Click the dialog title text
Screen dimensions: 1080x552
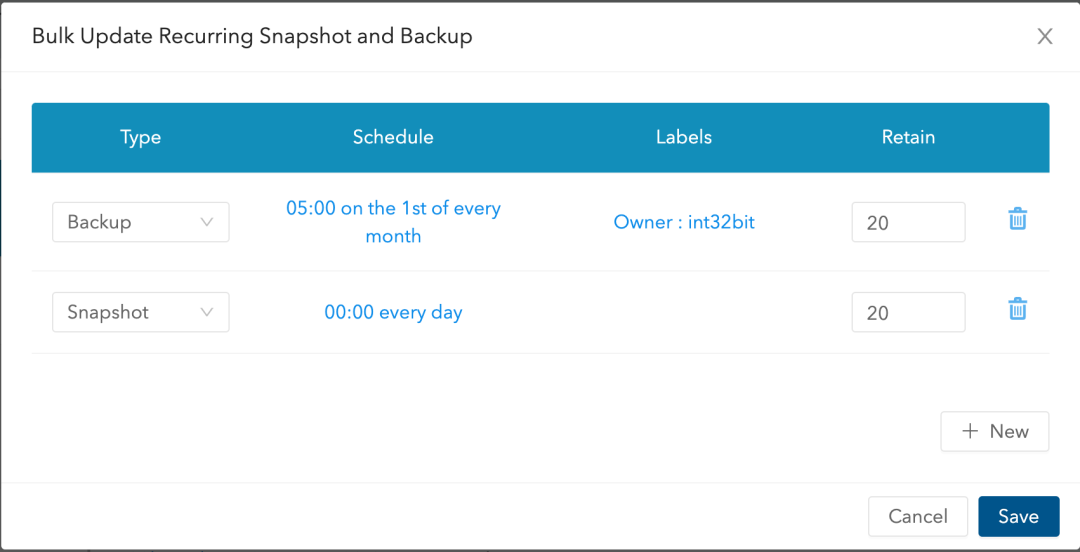(x=252, y=37)
